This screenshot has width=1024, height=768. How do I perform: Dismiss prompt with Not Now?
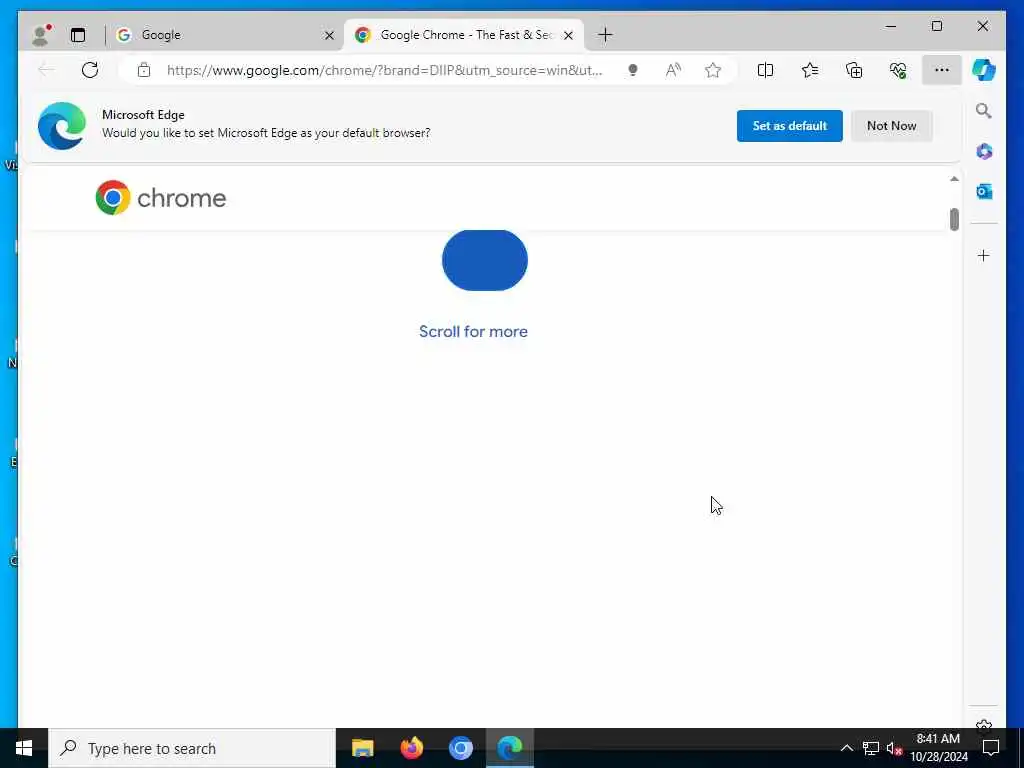point(891,126)
